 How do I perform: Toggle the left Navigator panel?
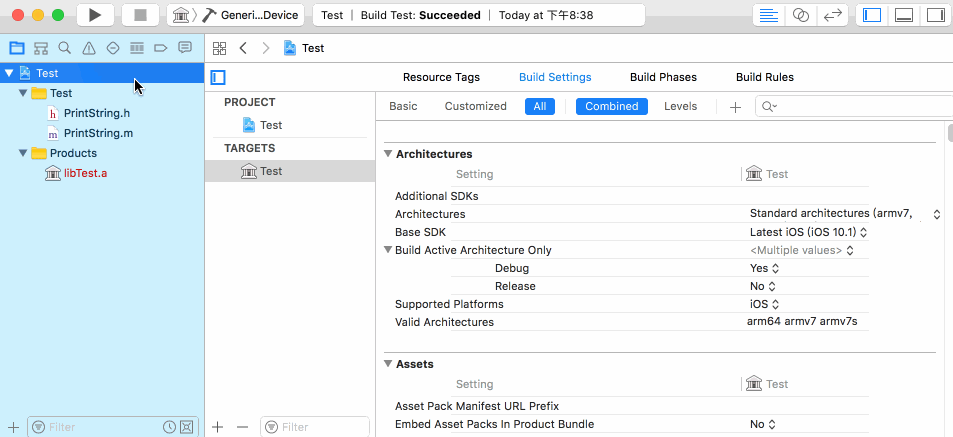point(872,16)
